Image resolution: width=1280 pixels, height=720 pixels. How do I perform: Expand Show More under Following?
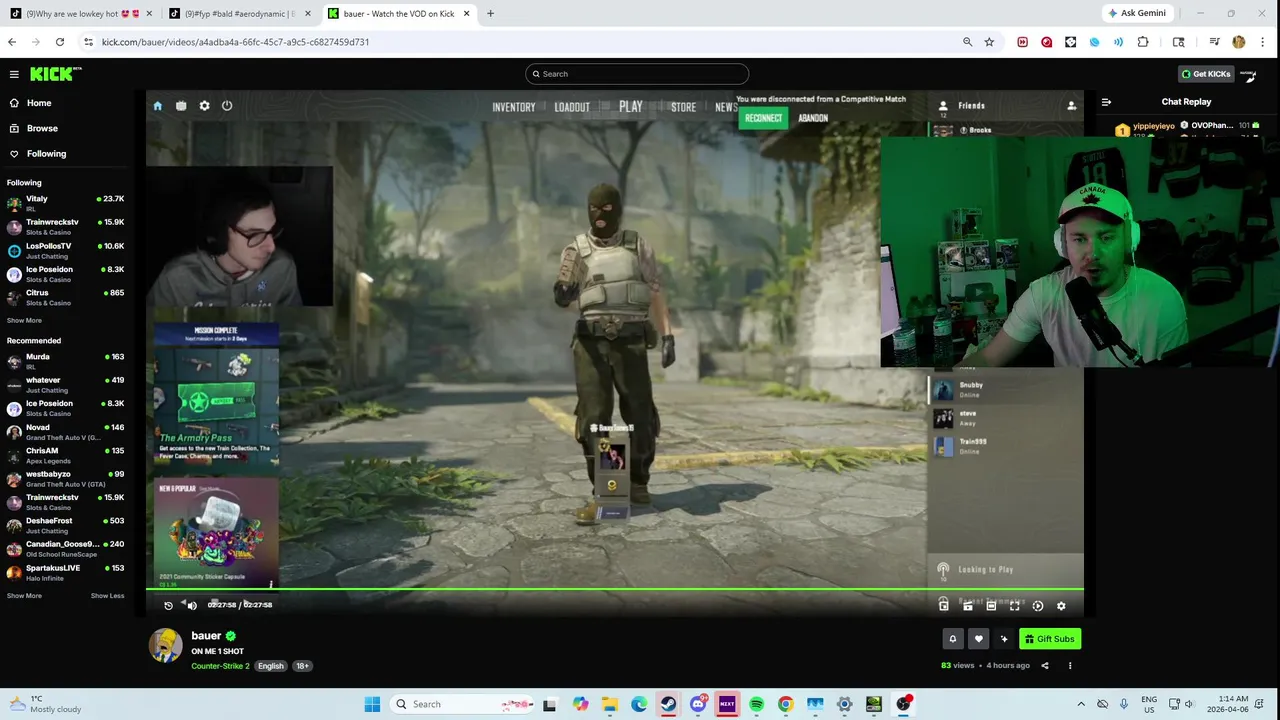tap(24, 320)
